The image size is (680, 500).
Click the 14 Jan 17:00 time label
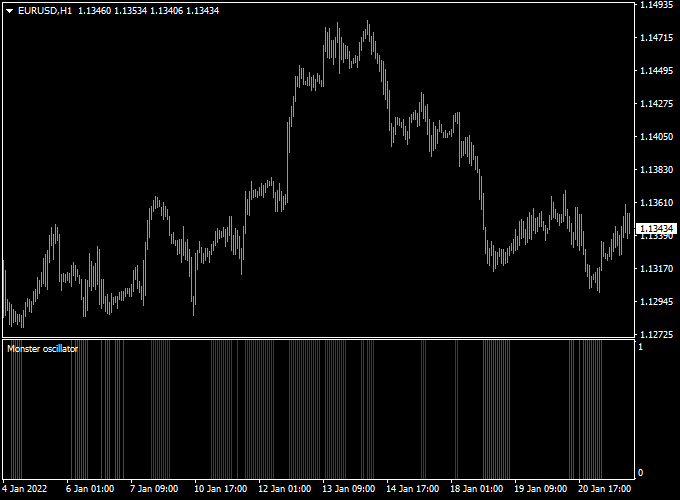point(412,489)
